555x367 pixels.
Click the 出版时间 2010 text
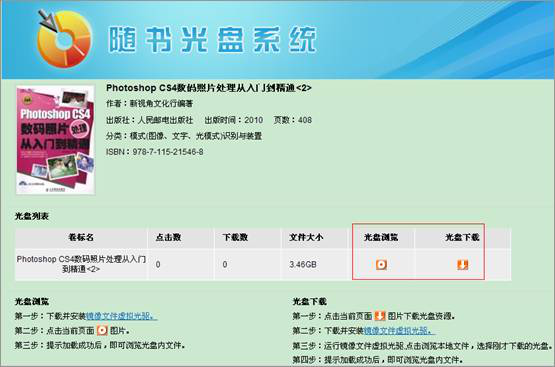point(234,120)
